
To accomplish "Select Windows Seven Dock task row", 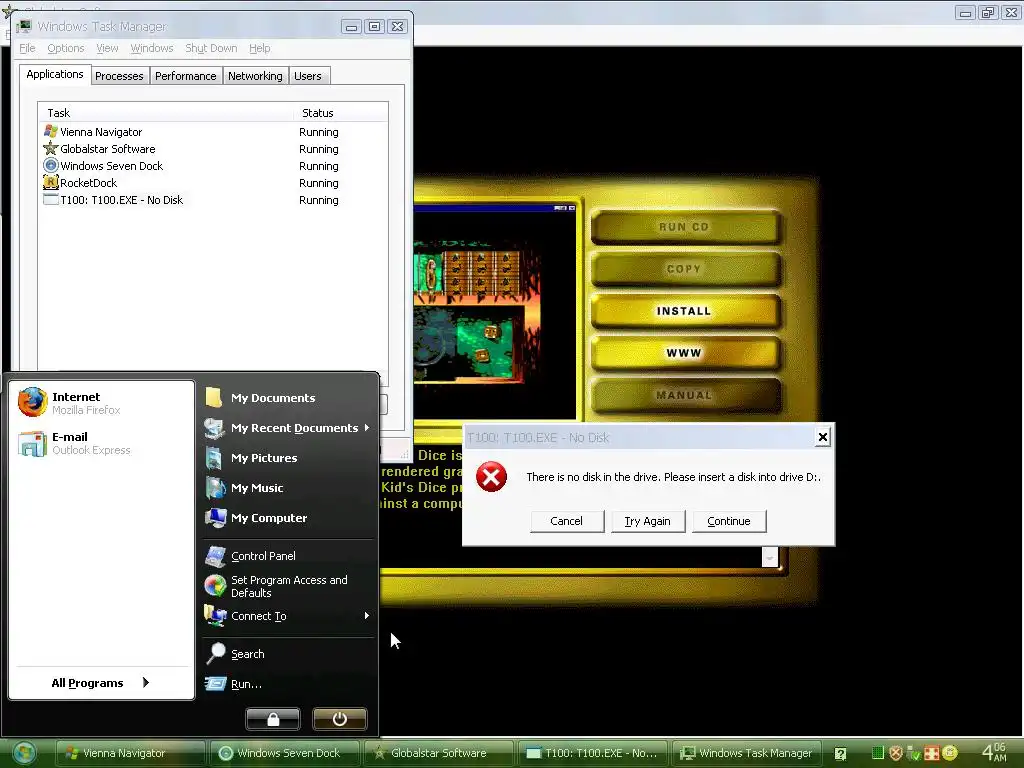I will click(213, 166).
